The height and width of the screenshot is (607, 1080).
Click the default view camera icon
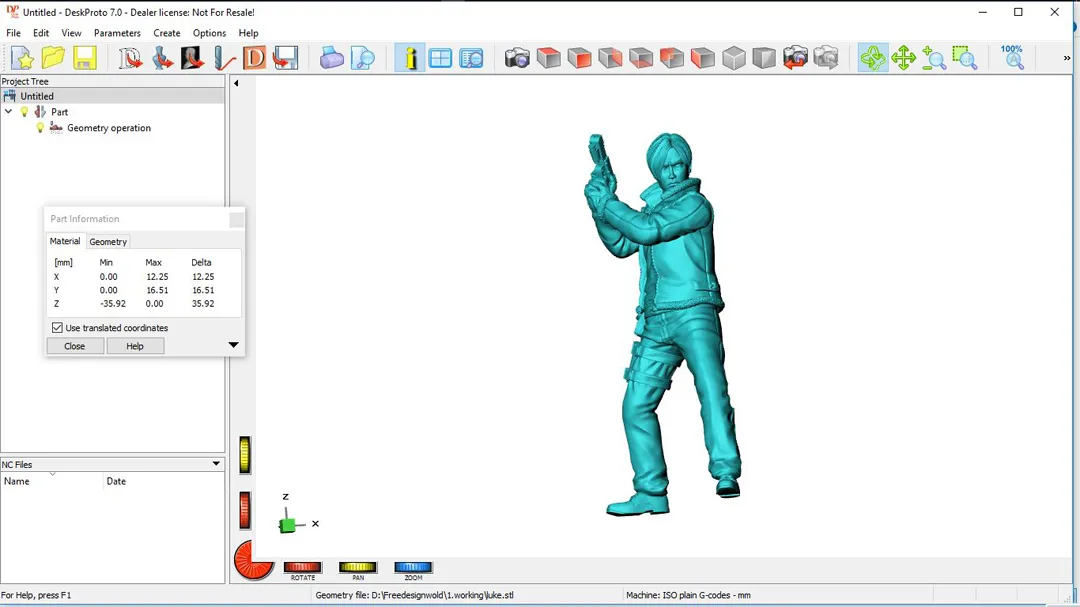[517, 58]
